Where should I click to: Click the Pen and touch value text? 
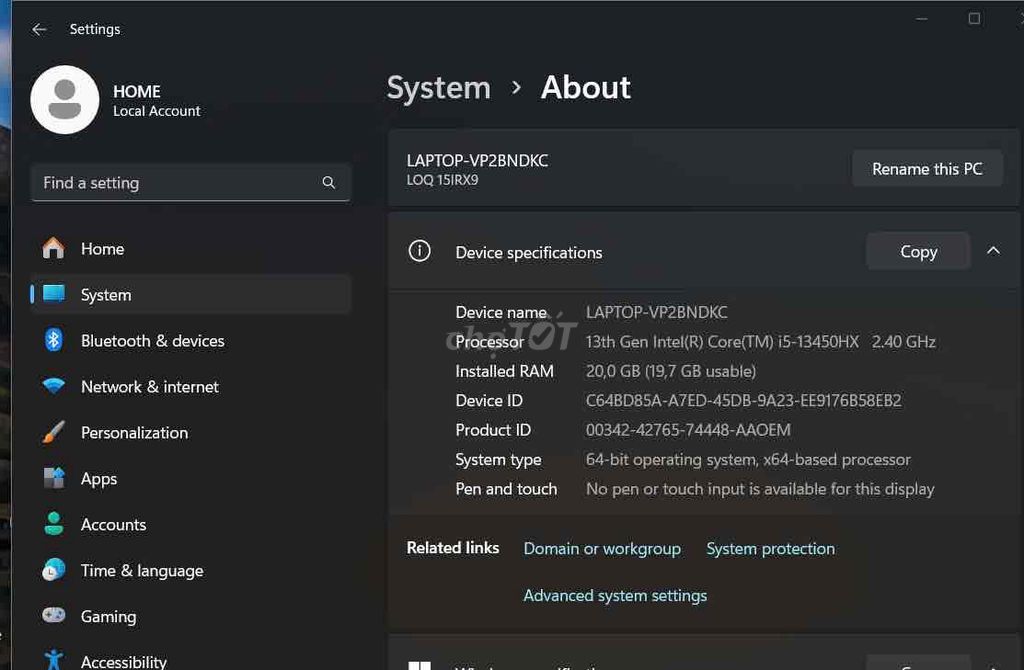760,489
